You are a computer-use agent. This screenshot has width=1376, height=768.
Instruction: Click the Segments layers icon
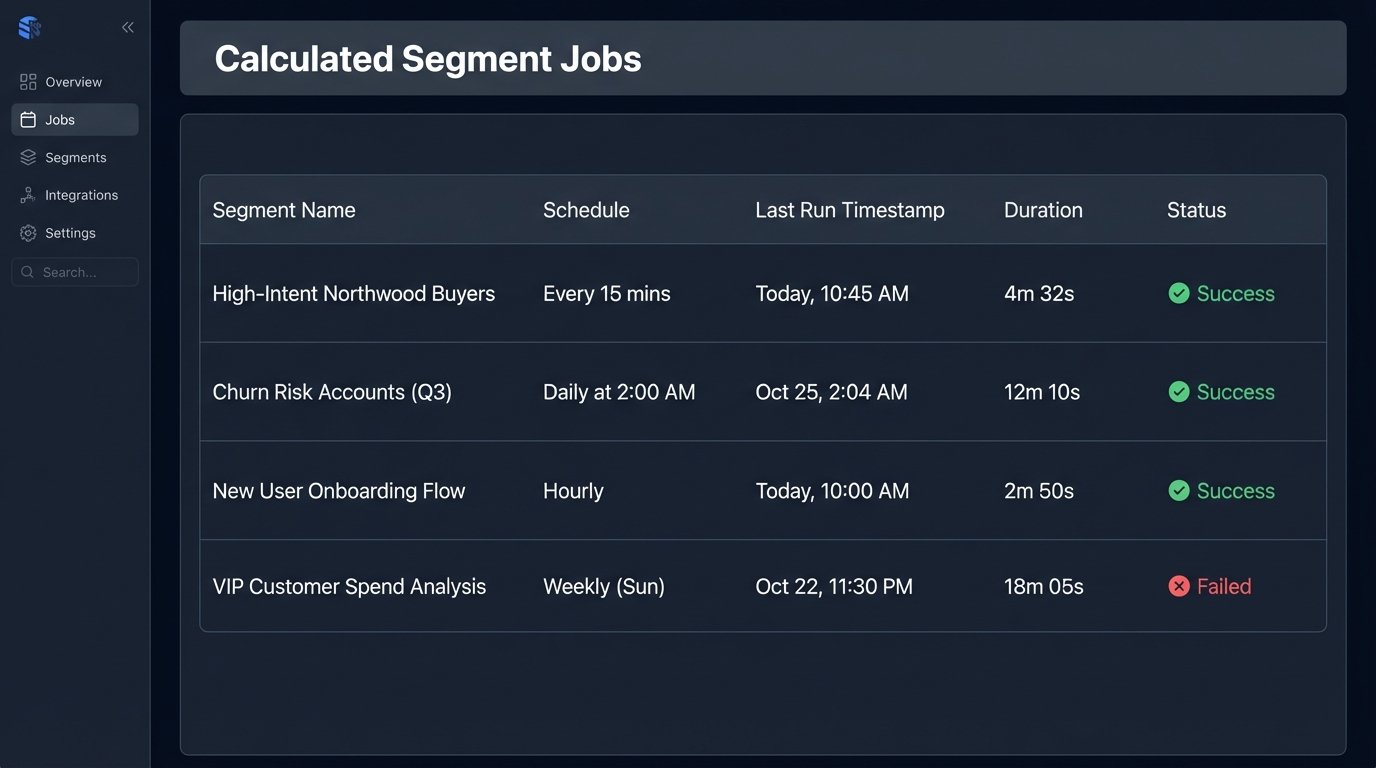28,158
